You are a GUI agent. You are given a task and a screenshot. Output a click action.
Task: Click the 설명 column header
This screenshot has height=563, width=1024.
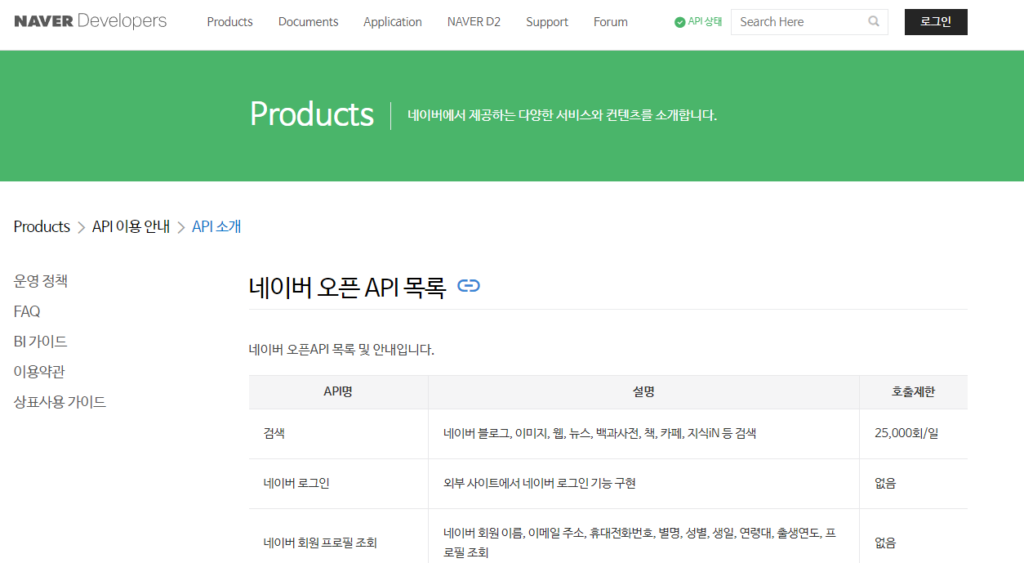click(x=644, y=392)
